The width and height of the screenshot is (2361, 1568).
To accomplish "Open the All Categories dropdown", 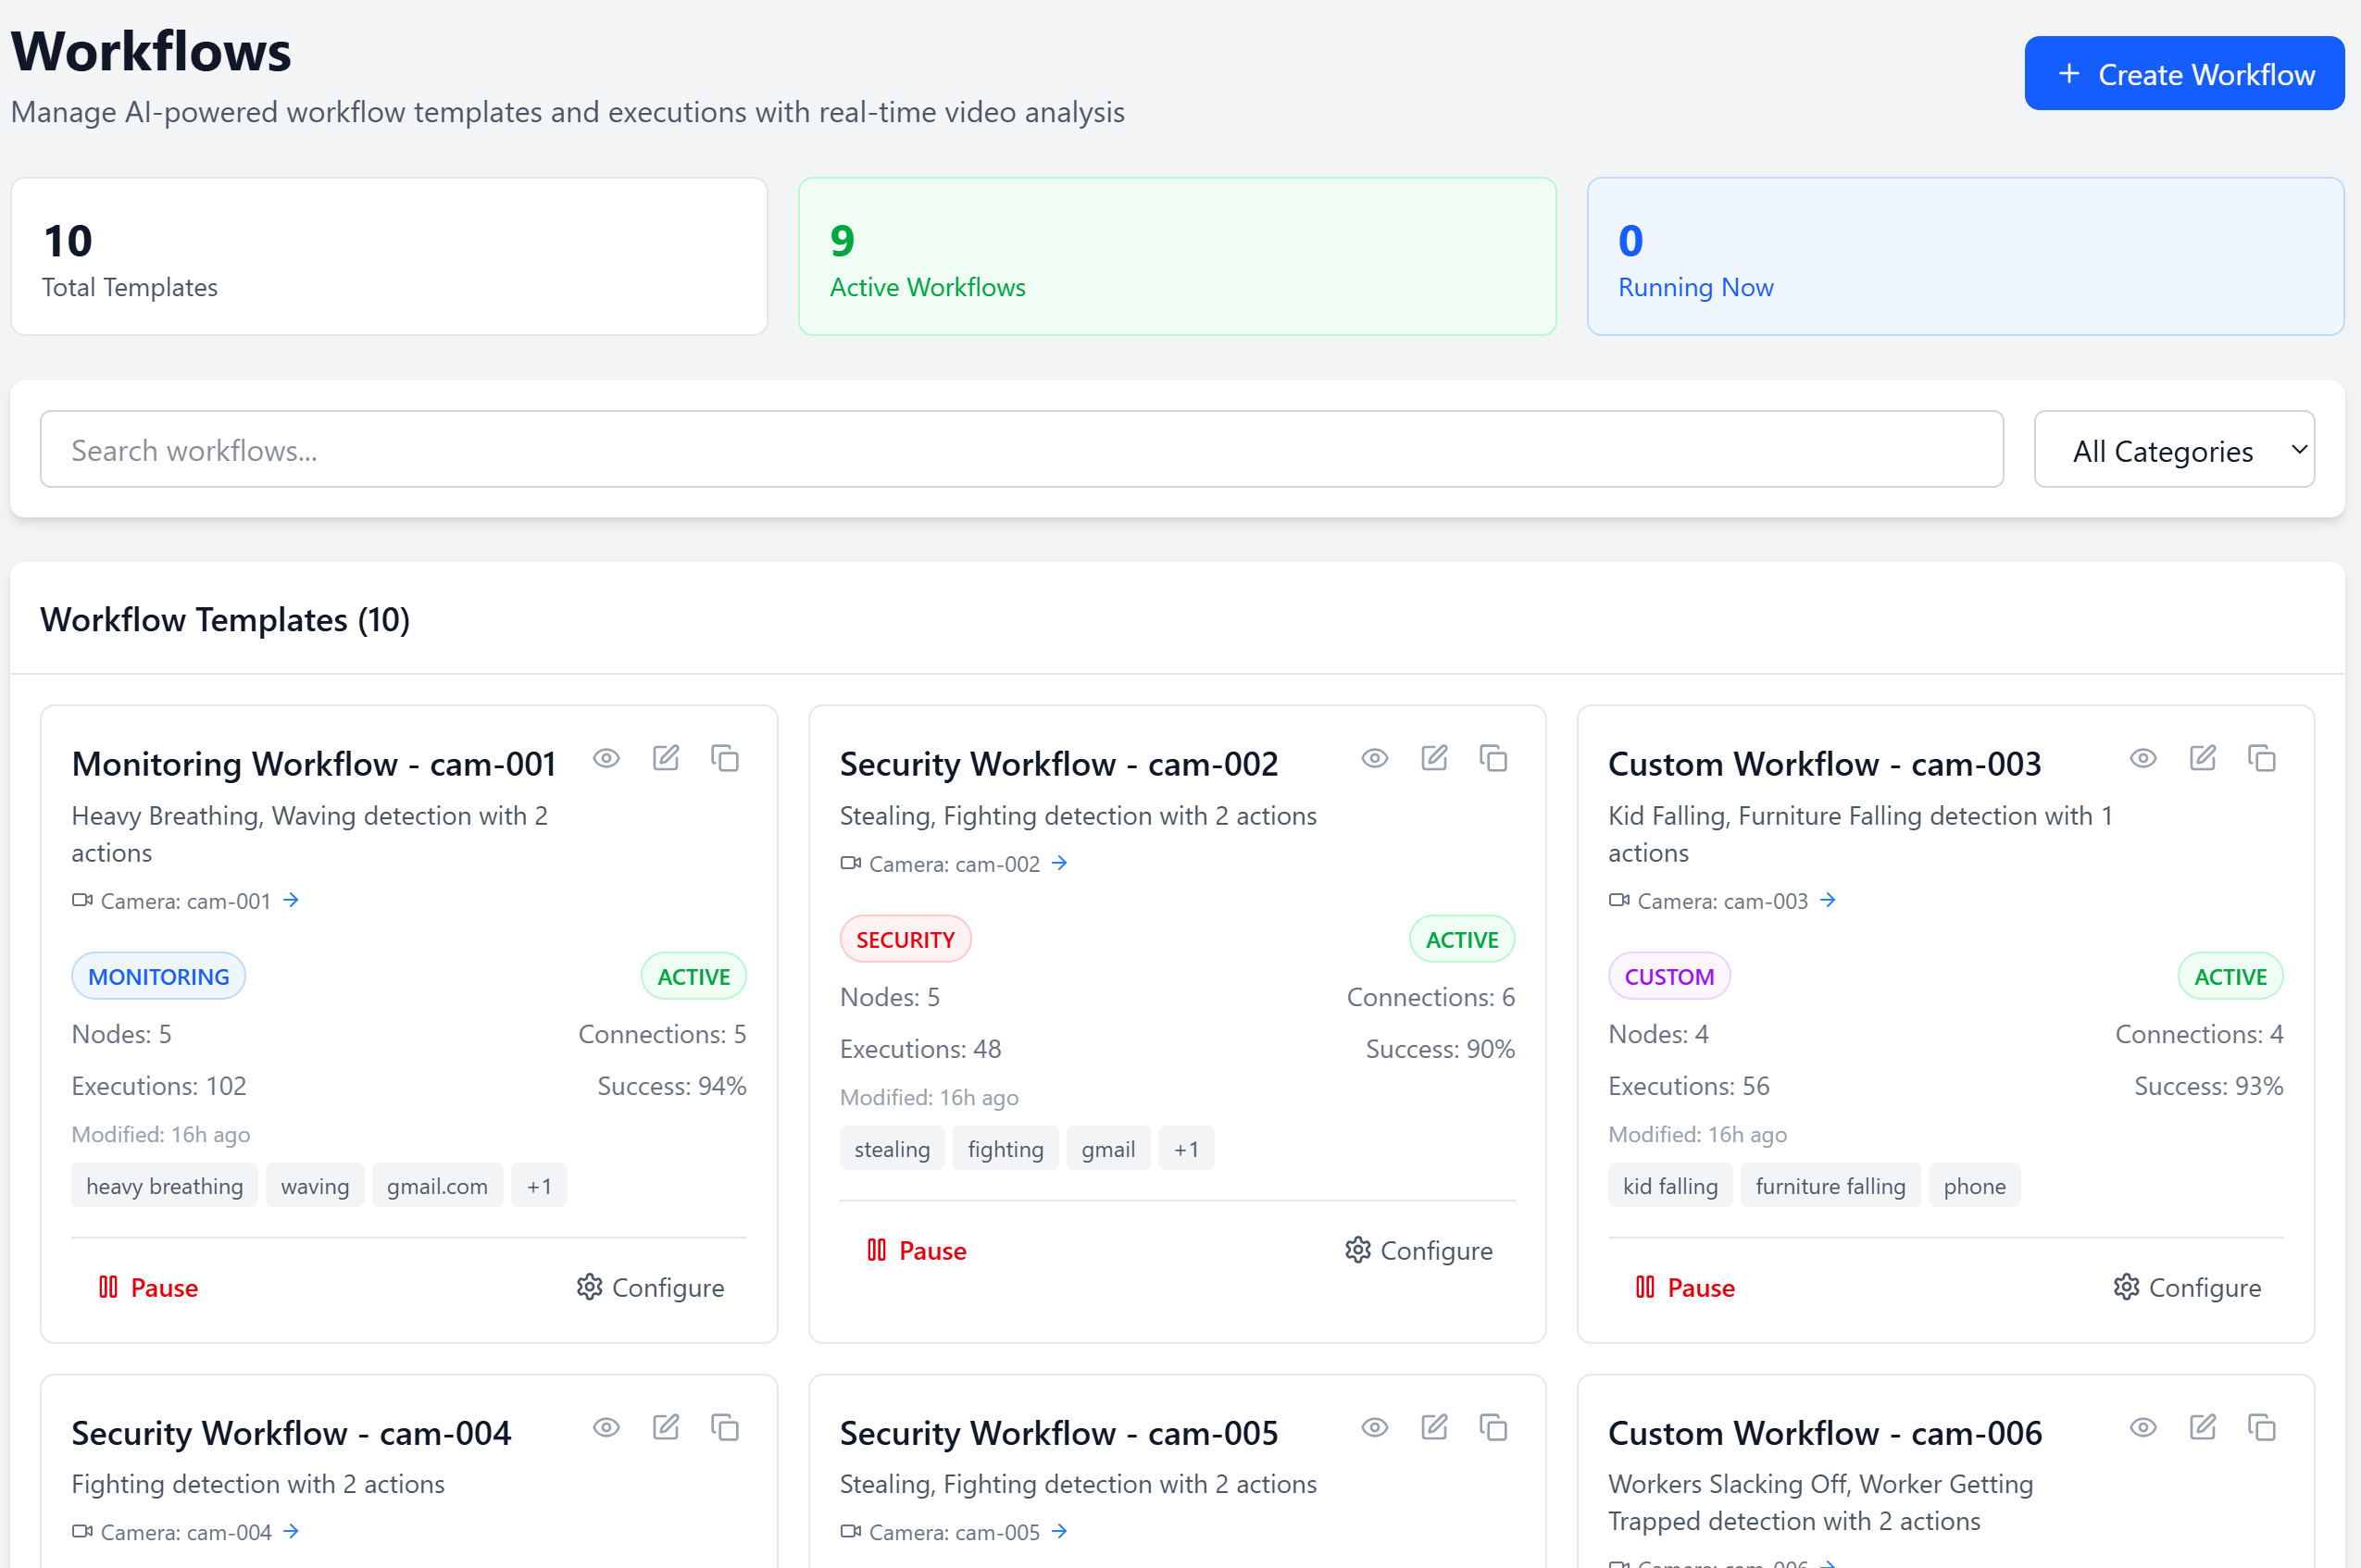I will tap(2174, 450).
